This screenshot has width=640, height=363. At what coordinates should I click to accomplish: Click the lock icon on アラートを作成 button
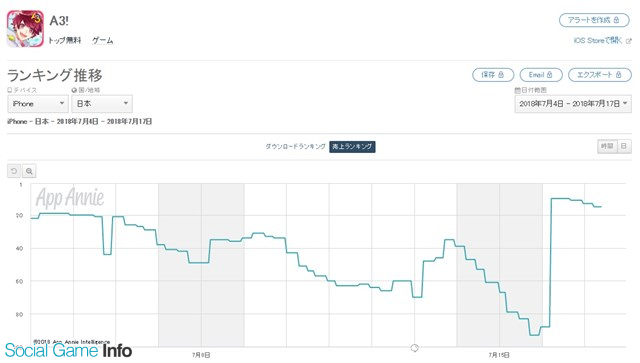click(x=616, y=20)
